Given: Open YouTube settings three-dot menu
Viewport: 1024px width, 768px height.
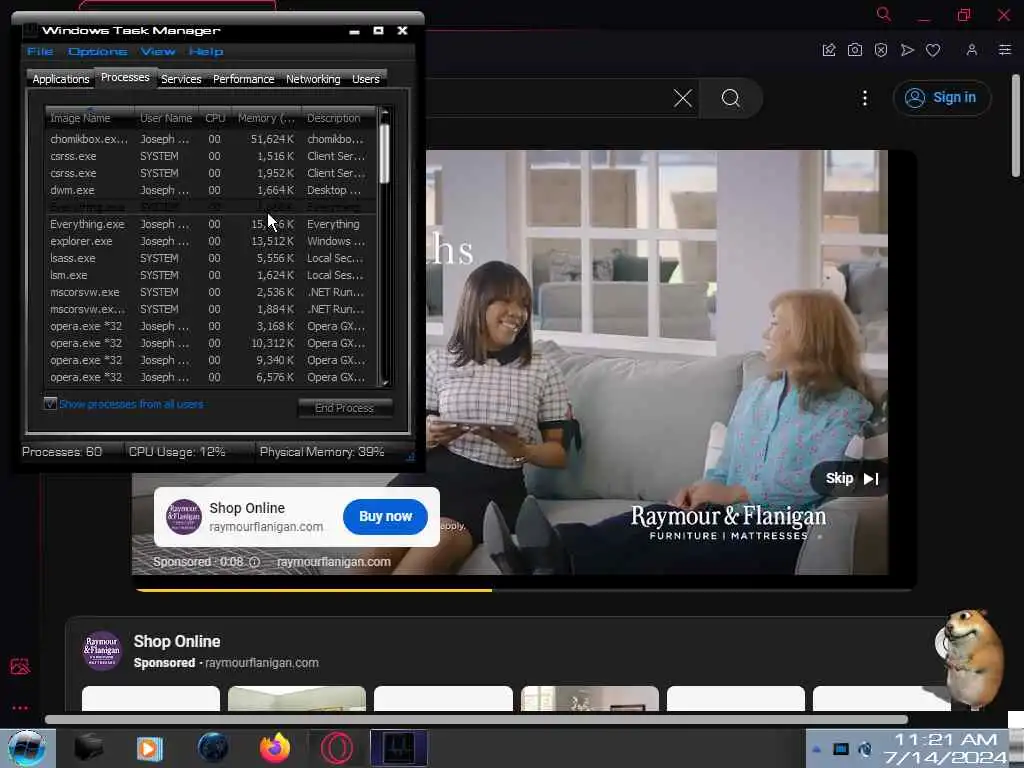Looking at the screenshot, I should [865, 98].
